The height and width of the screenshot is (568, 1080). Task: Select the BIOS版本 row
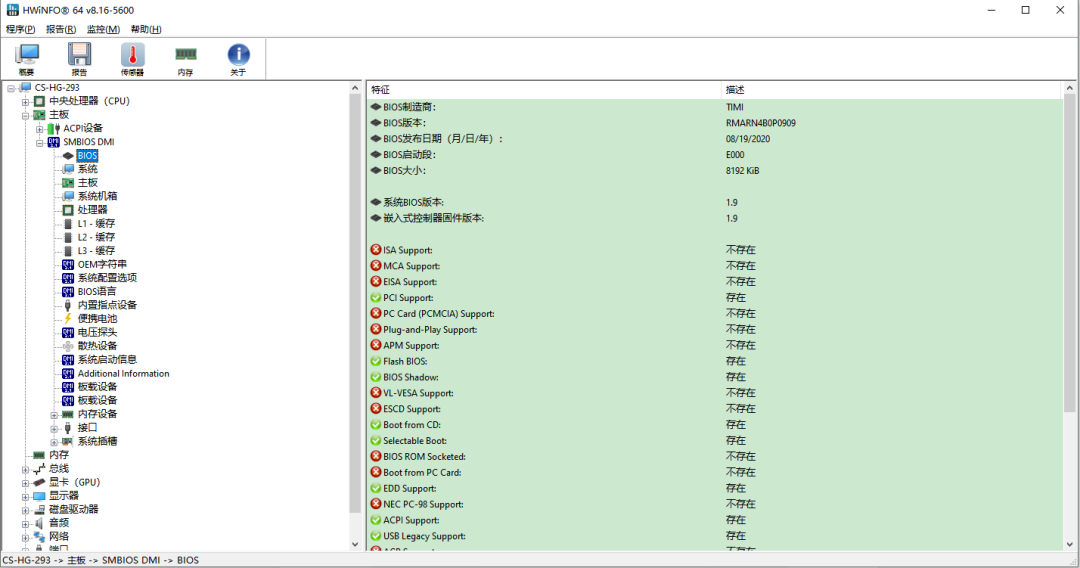(x=715, y=123)
